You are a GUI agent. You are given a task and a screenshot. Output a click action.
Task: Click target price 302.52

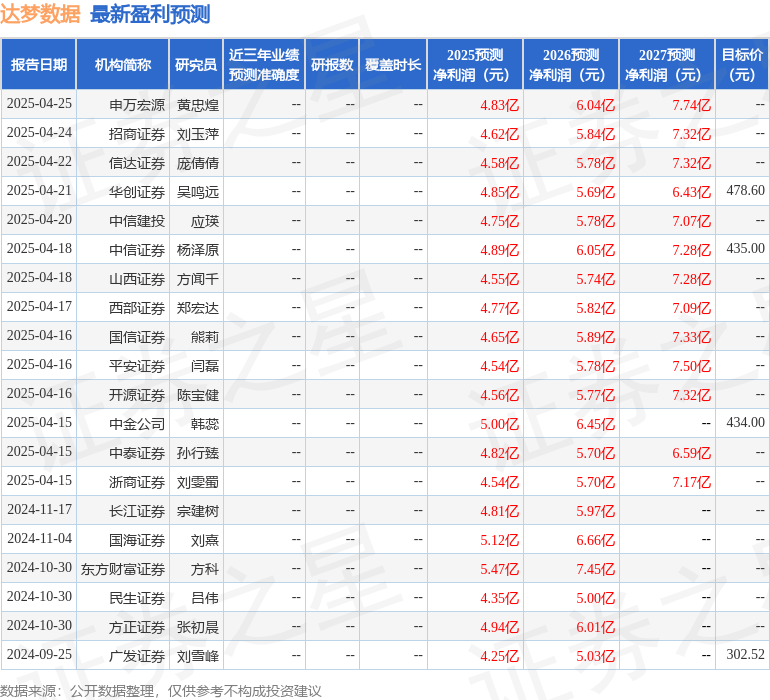click(x=745, y=654)
